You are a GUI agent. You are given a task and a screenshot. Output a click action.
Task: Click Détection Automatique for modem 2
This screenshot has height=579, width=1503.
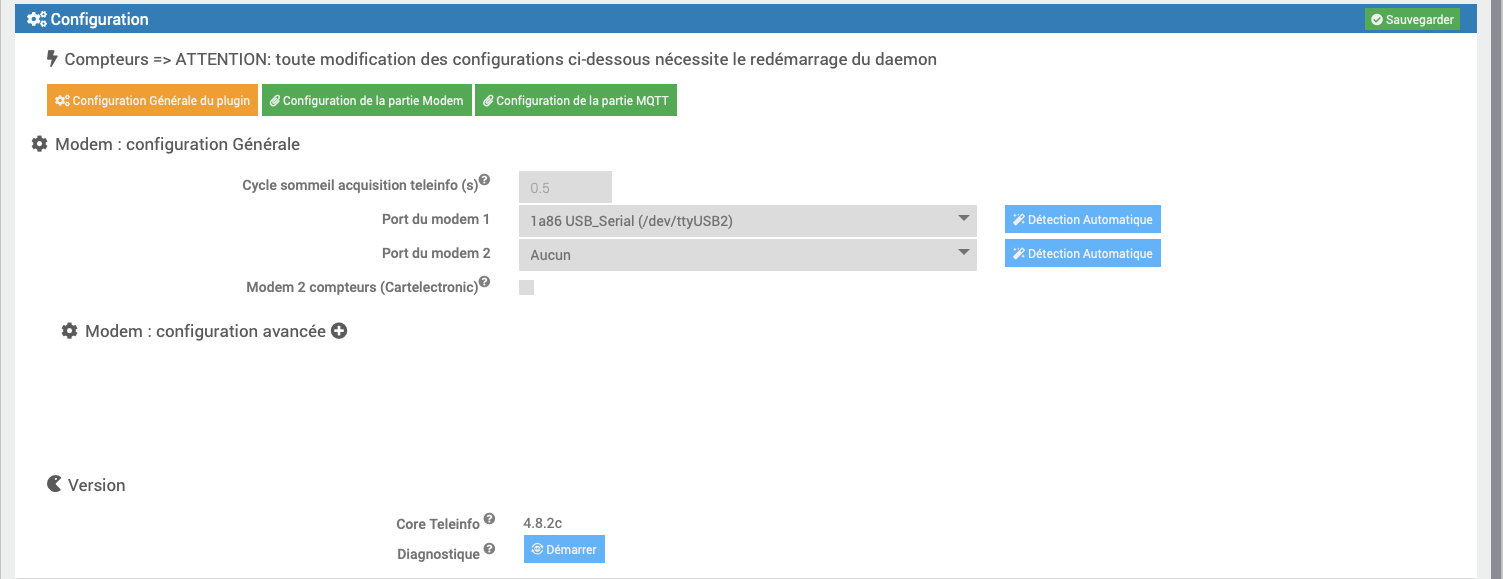tap(1082, 254)
